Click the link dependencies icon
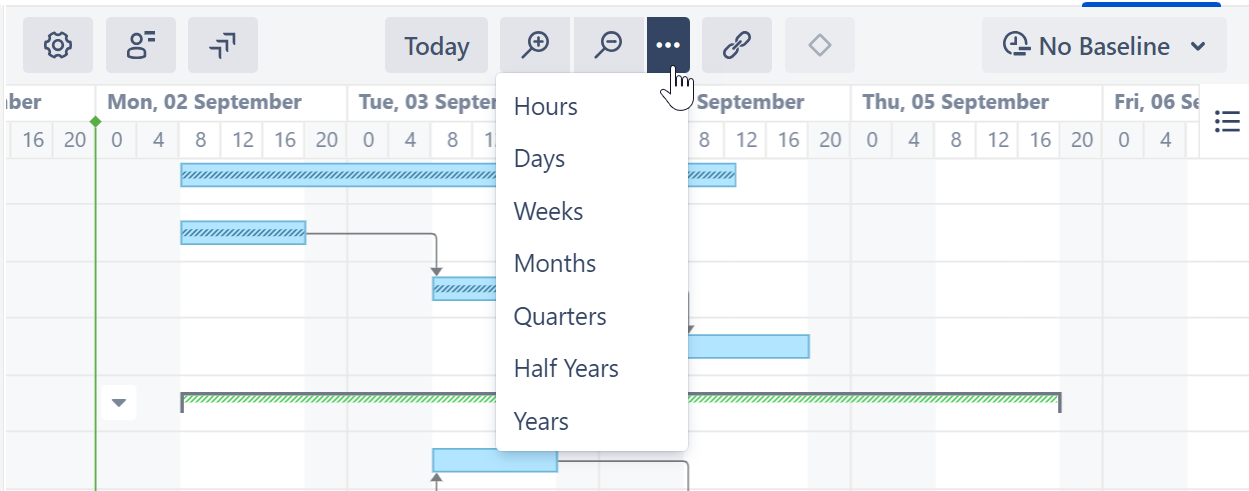 pyautogui.click(x=737, y=46)
